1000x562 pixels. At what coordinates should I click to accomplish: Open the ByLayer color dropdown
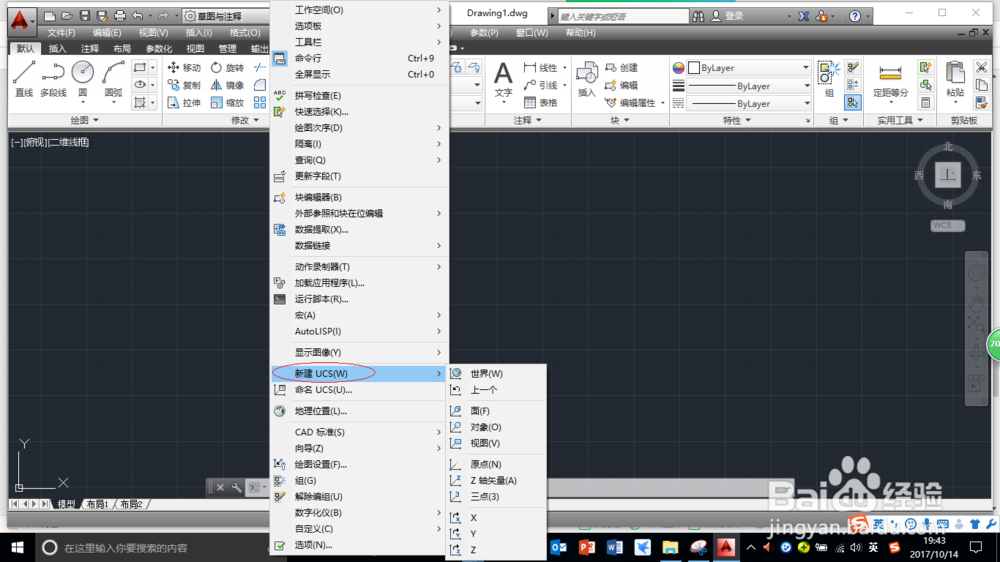[x=749, y=68]
